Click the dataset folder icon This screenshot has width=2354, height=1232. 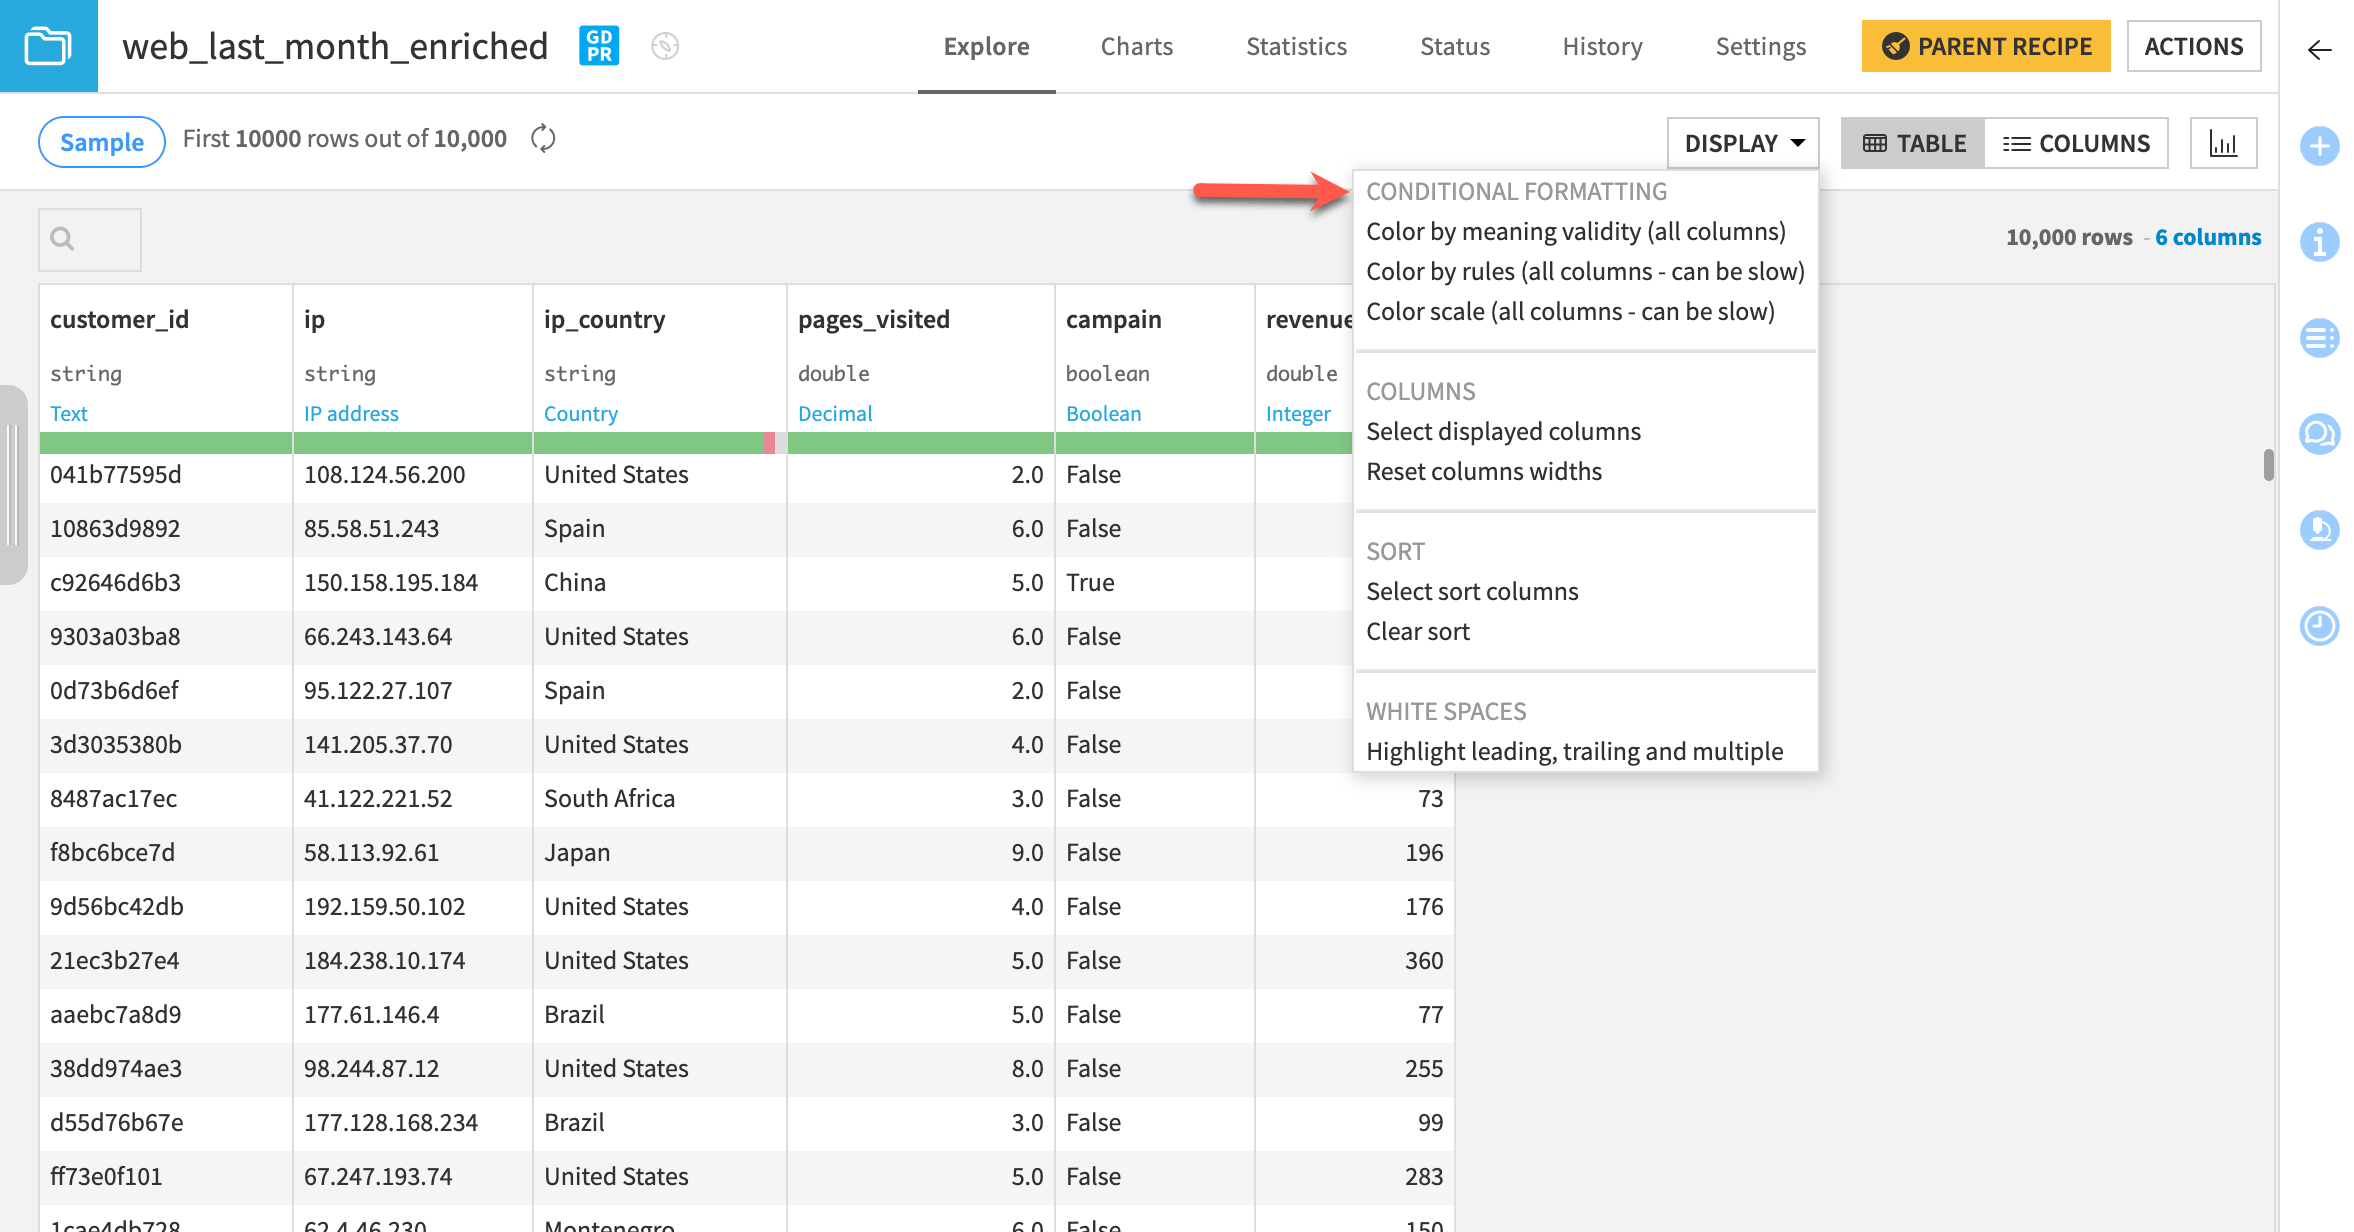(48, 46)
